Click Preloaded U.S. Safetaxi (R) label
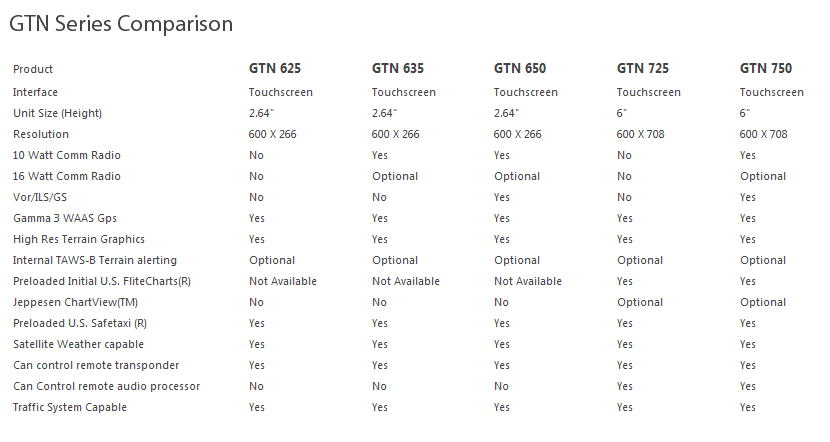 tap(80, 323)
